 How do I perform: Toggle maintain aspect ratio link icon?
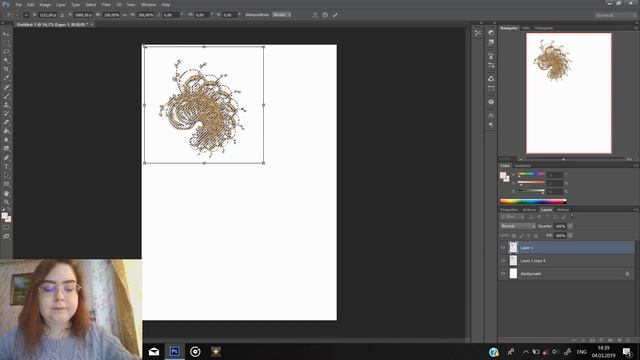click(124, 15)
